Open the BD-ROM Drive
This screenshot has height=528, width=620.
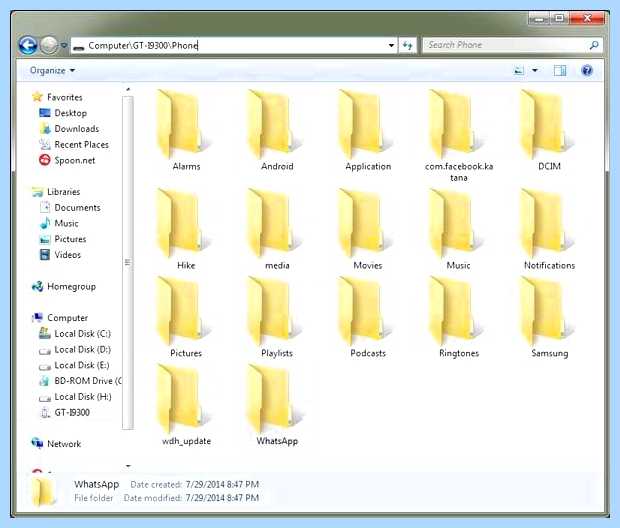pos(80,381)
